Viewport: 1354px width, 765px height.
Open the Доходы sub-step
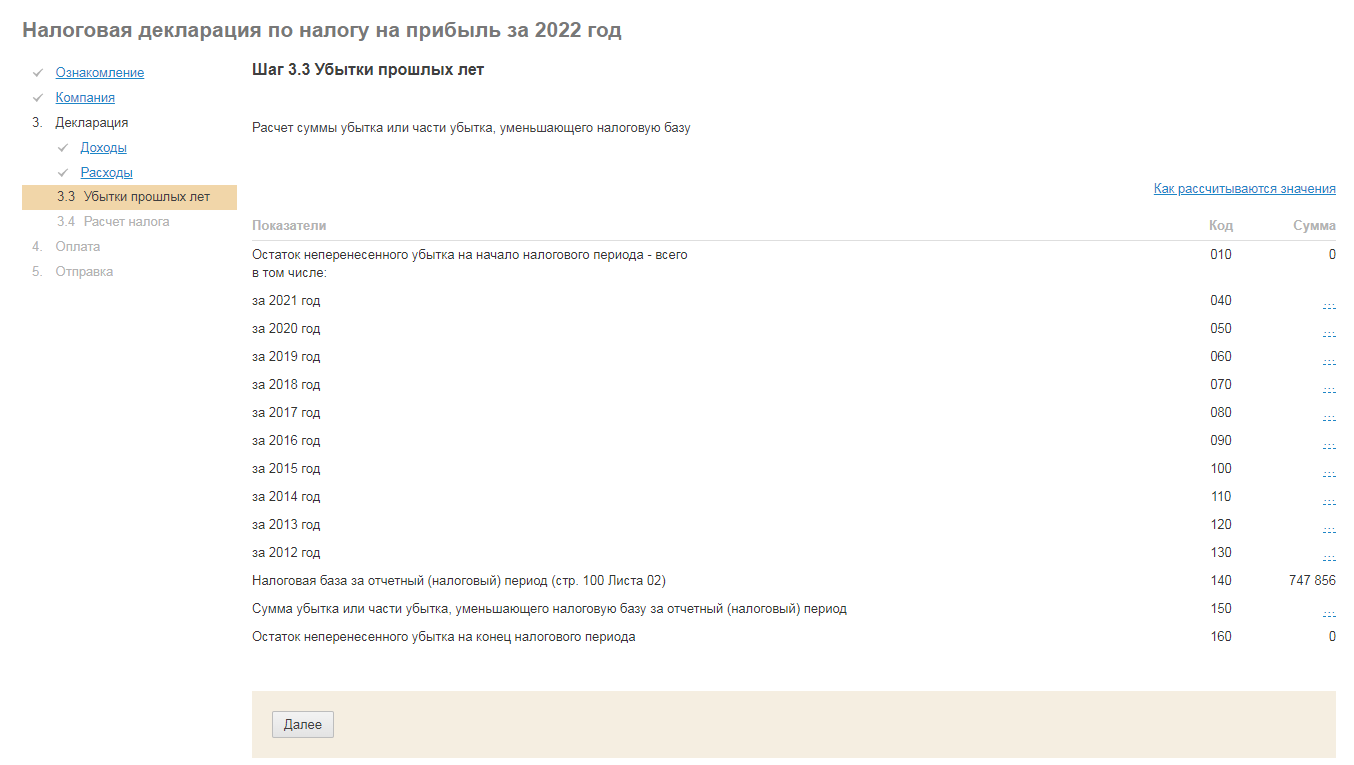(103, 148)
